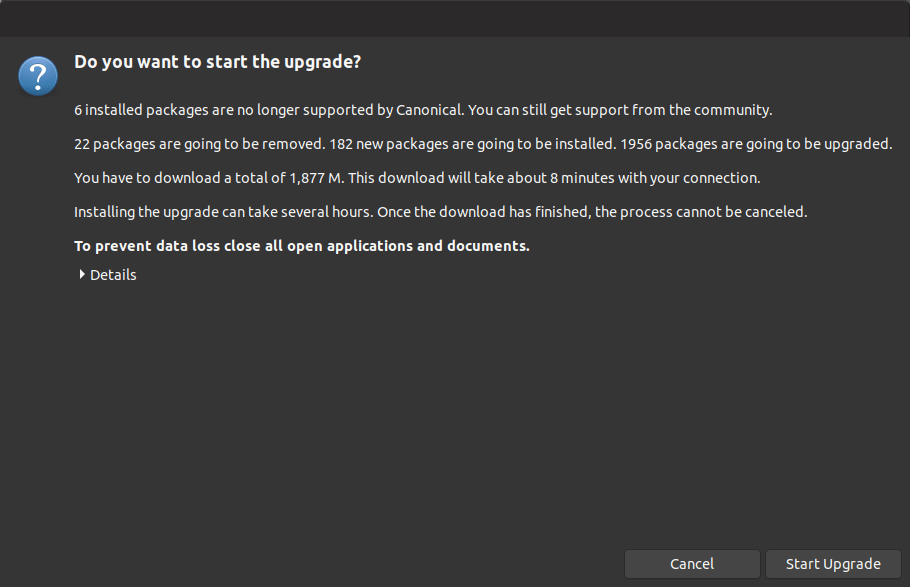Click the dark title bar of the dialog
The image size is (910, 587).
tap(455, 18)
